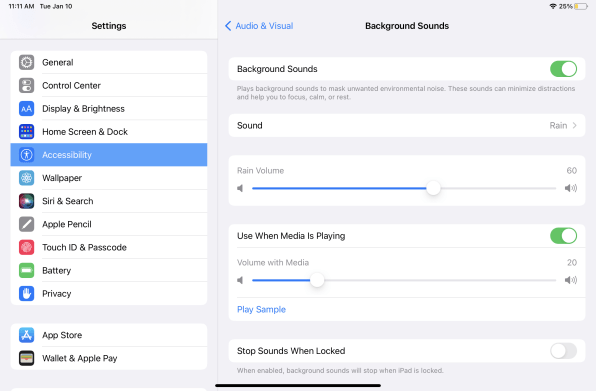This screenshot has height=391, width=596.
Task: Select Display & Brightness AA icon
Action: (27, 109)
